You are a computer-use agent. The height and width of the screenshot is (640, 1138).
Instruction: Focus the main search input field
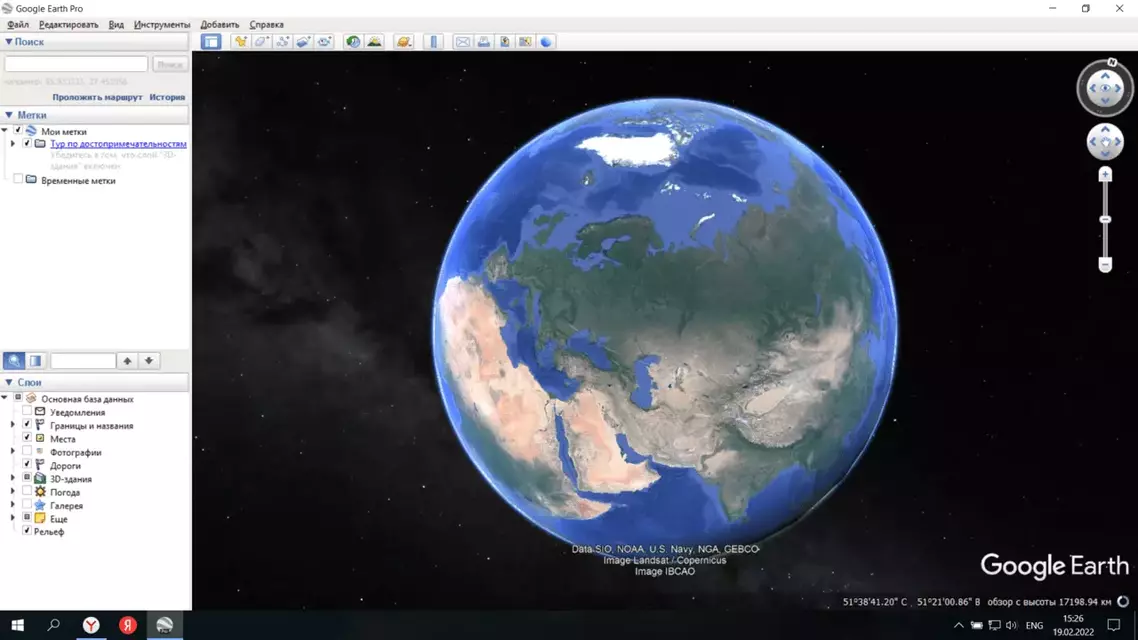click(76, 65)
